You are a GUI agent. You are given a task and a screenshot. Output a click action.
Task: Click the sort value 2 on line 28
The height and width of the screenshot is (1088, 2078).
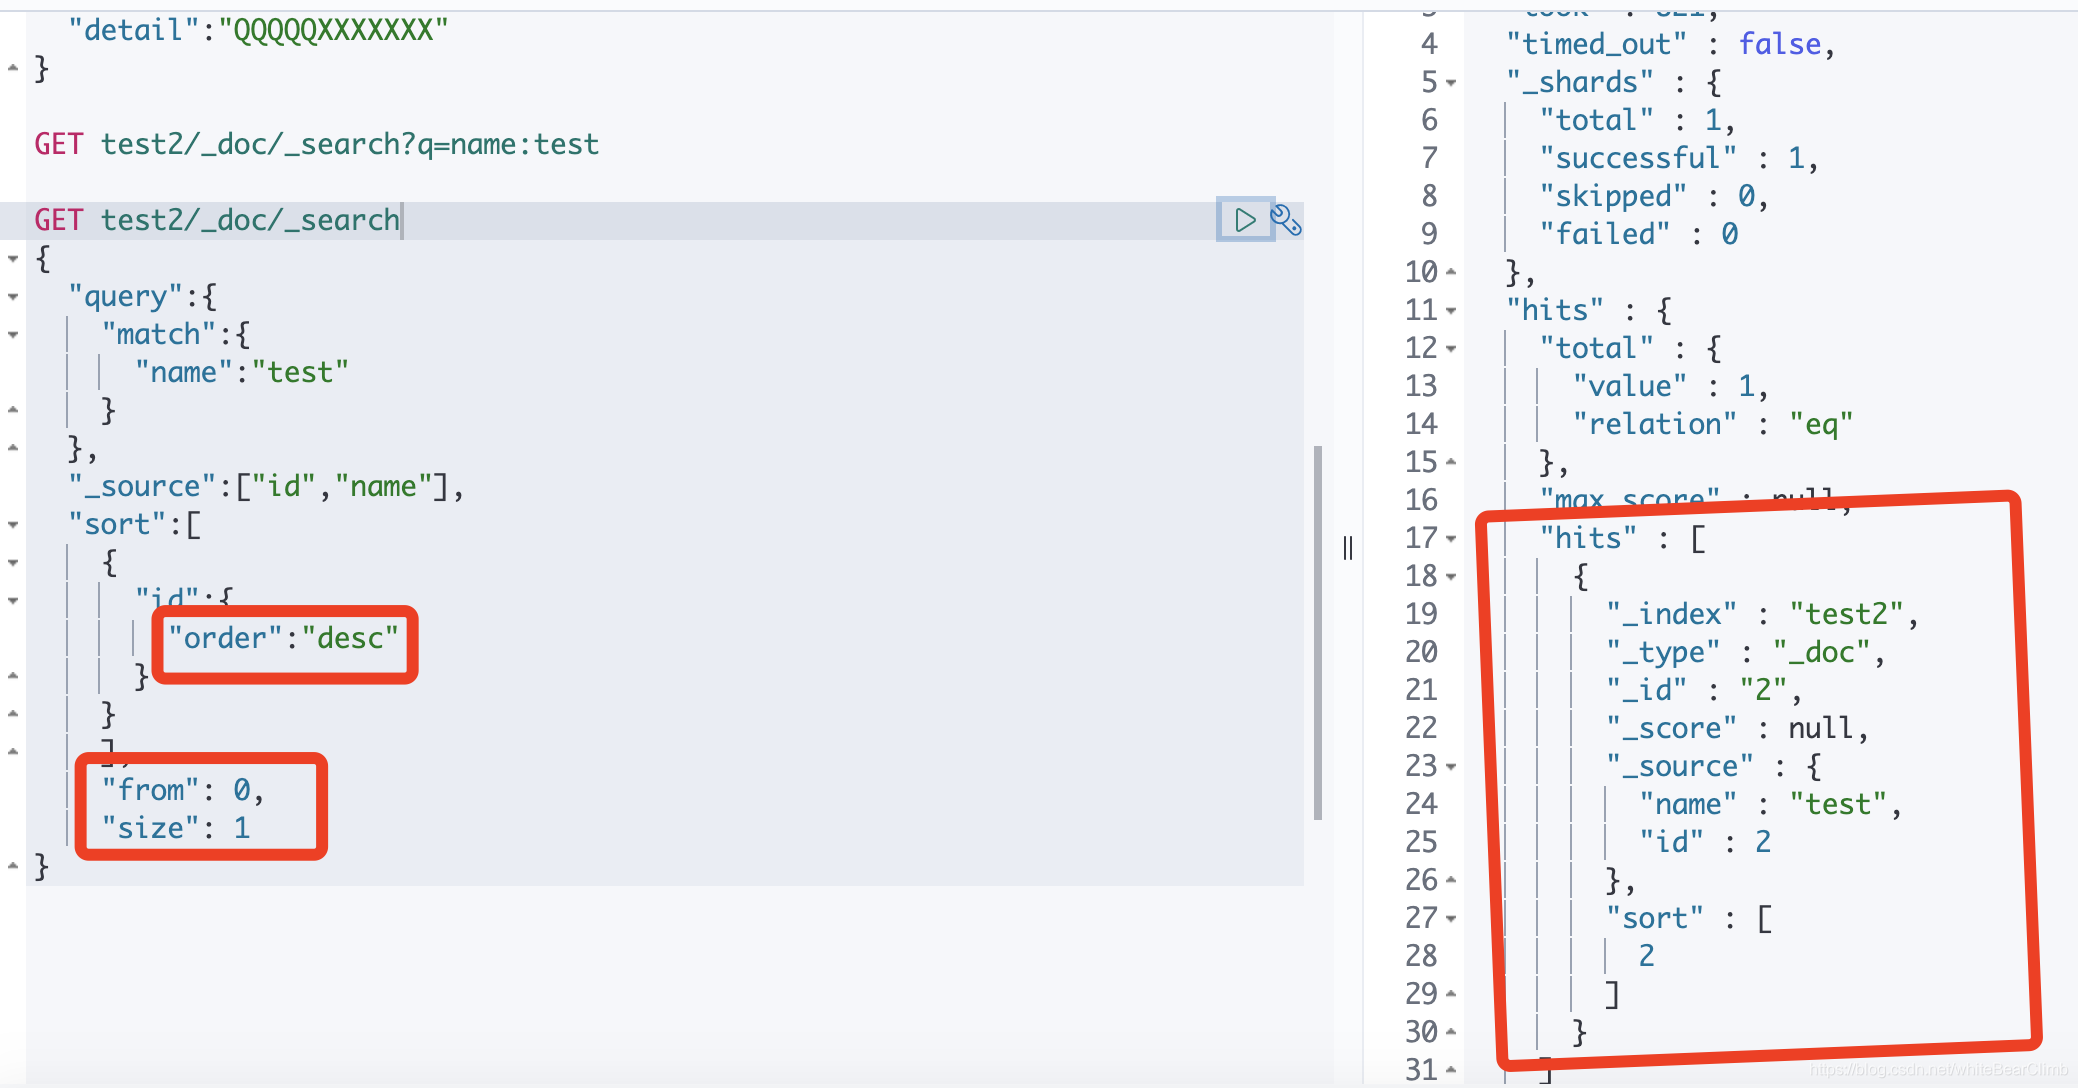[x=1647, y=956]
